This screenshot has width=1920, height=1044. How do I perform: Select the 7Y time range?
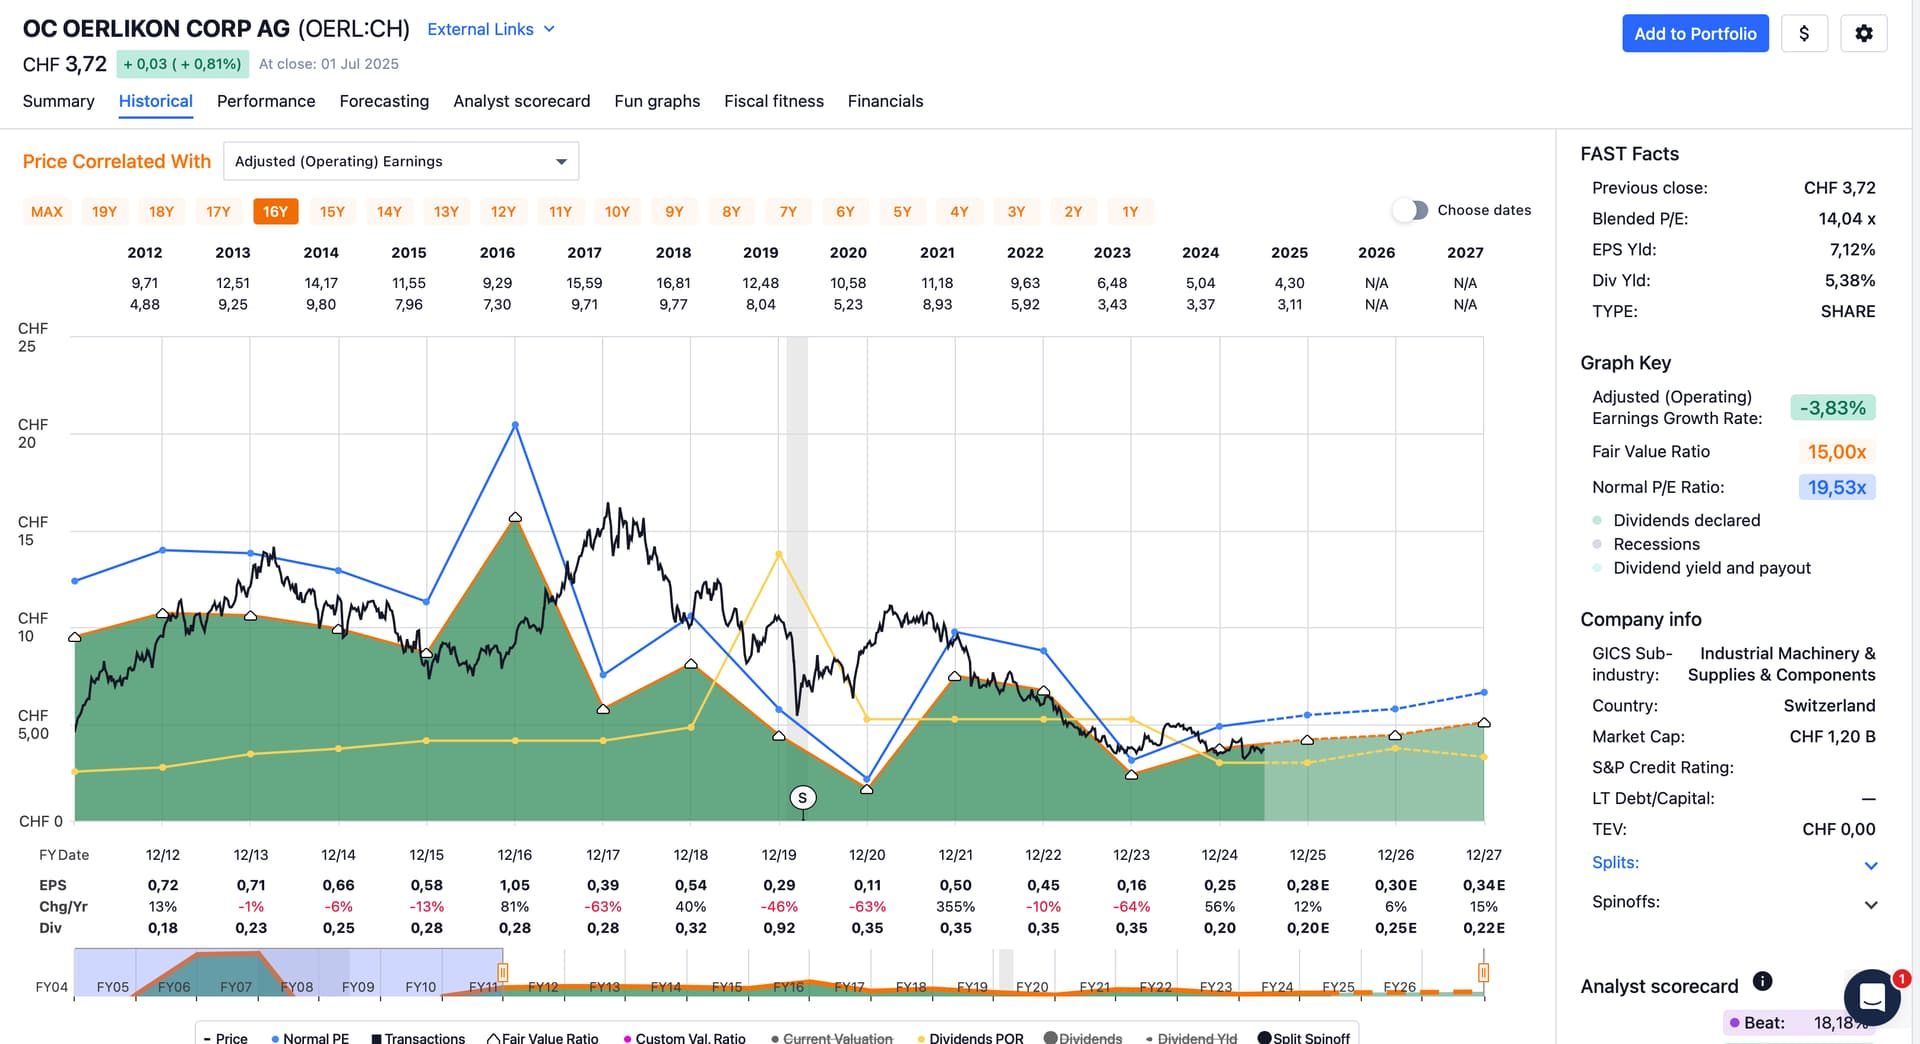coord(788,211)
